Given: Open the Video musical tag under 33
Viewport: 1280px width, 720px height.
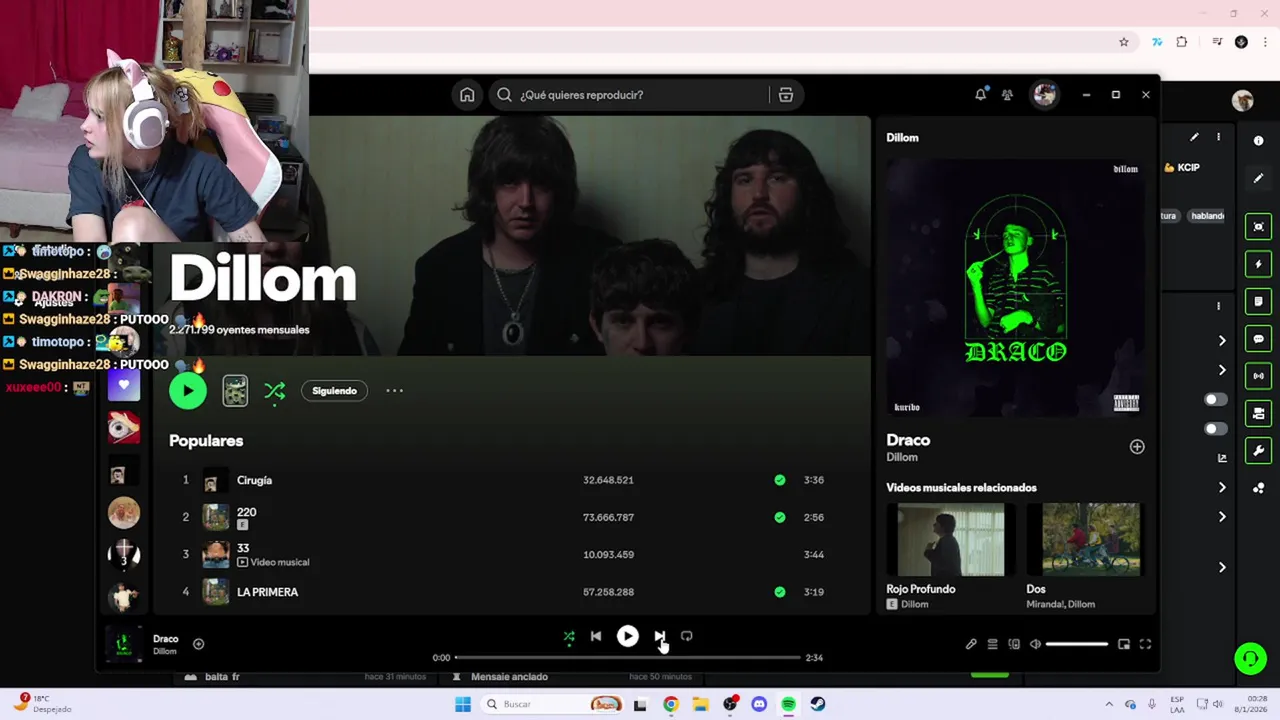Looking at the screenshot, I should 273,562.
